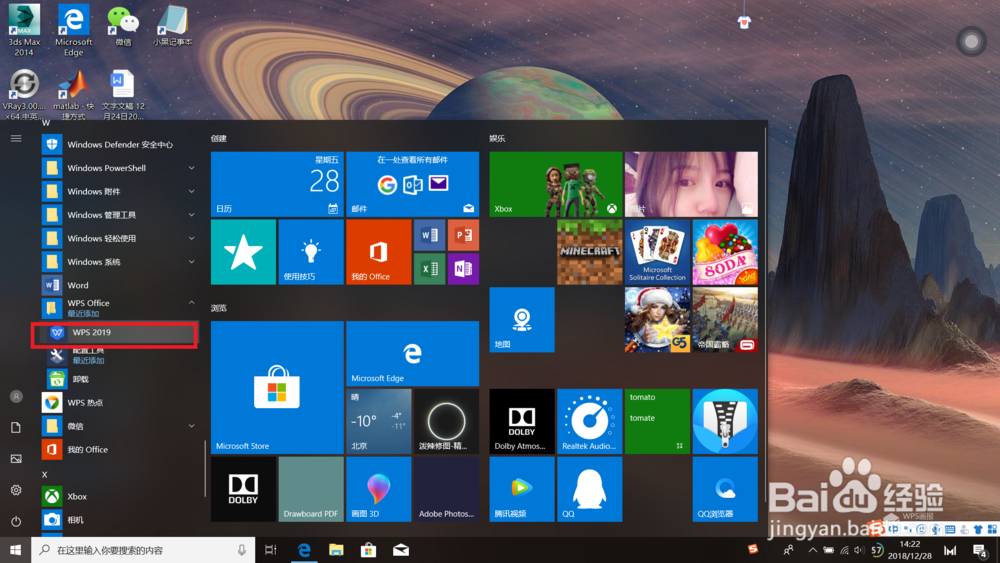This screenshot has height=563, width=1000.
Task: Open the QQ penguin tile
Action: point(589,489)
